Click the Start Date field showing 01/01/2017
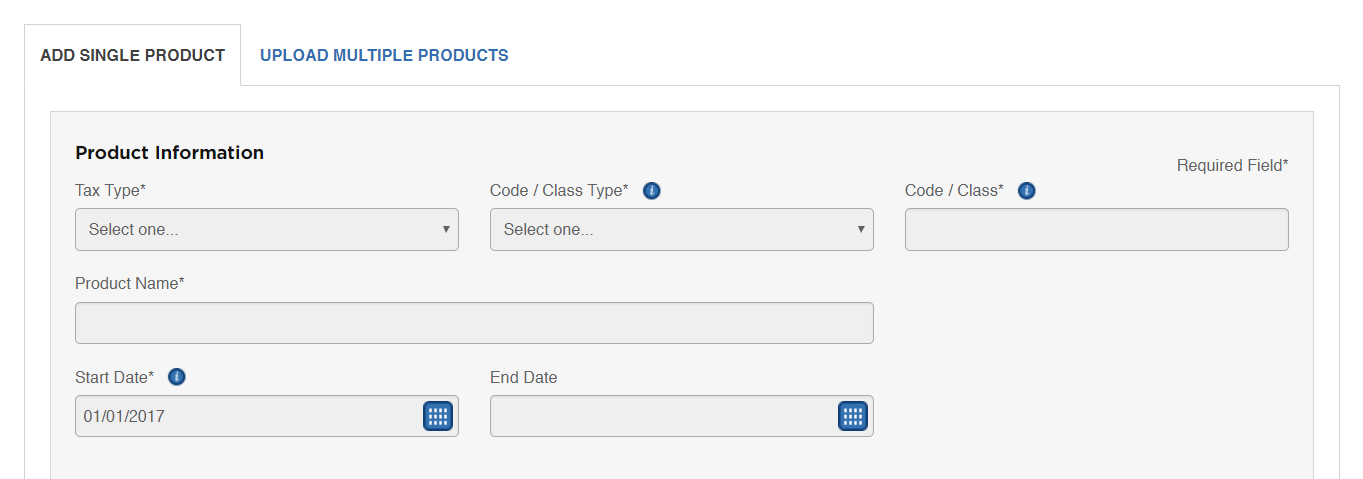Image resolution: width=1363 pixels, height=479 pixels. point(248,416)
